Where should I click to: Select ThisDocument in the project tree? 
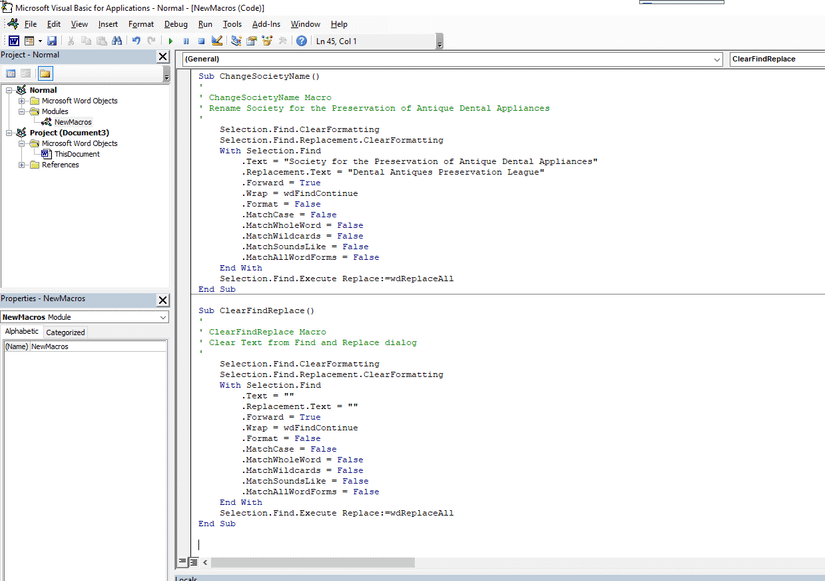click(76, 154)
